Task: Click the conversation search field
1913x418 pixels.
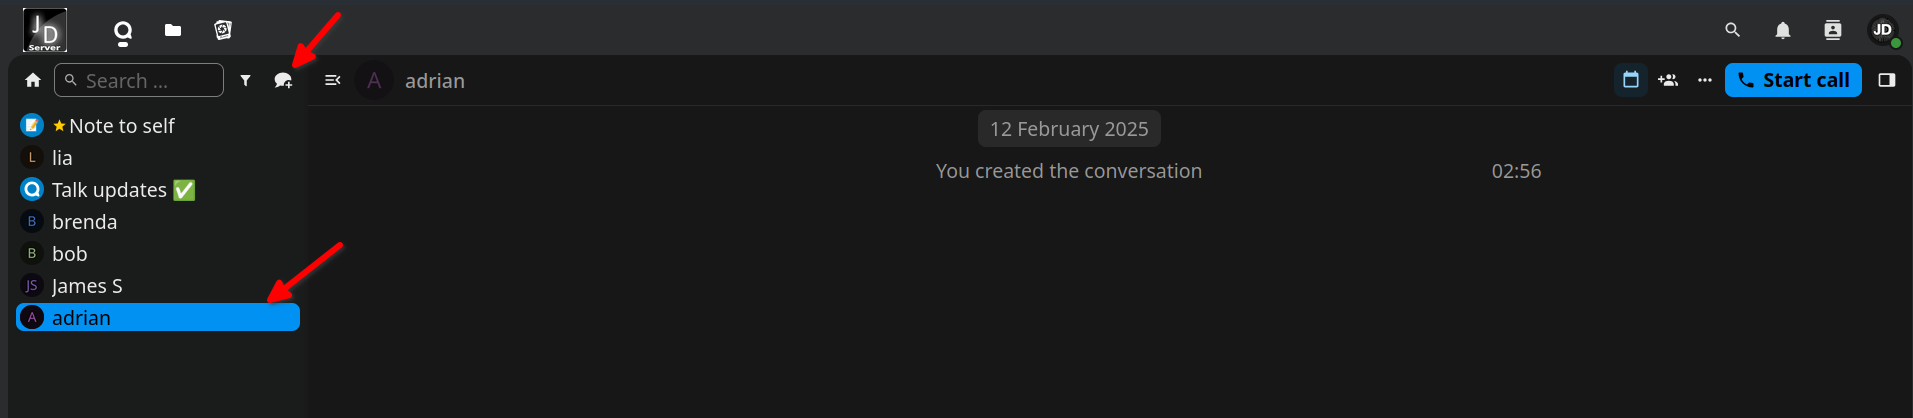Action: [139, 80]
